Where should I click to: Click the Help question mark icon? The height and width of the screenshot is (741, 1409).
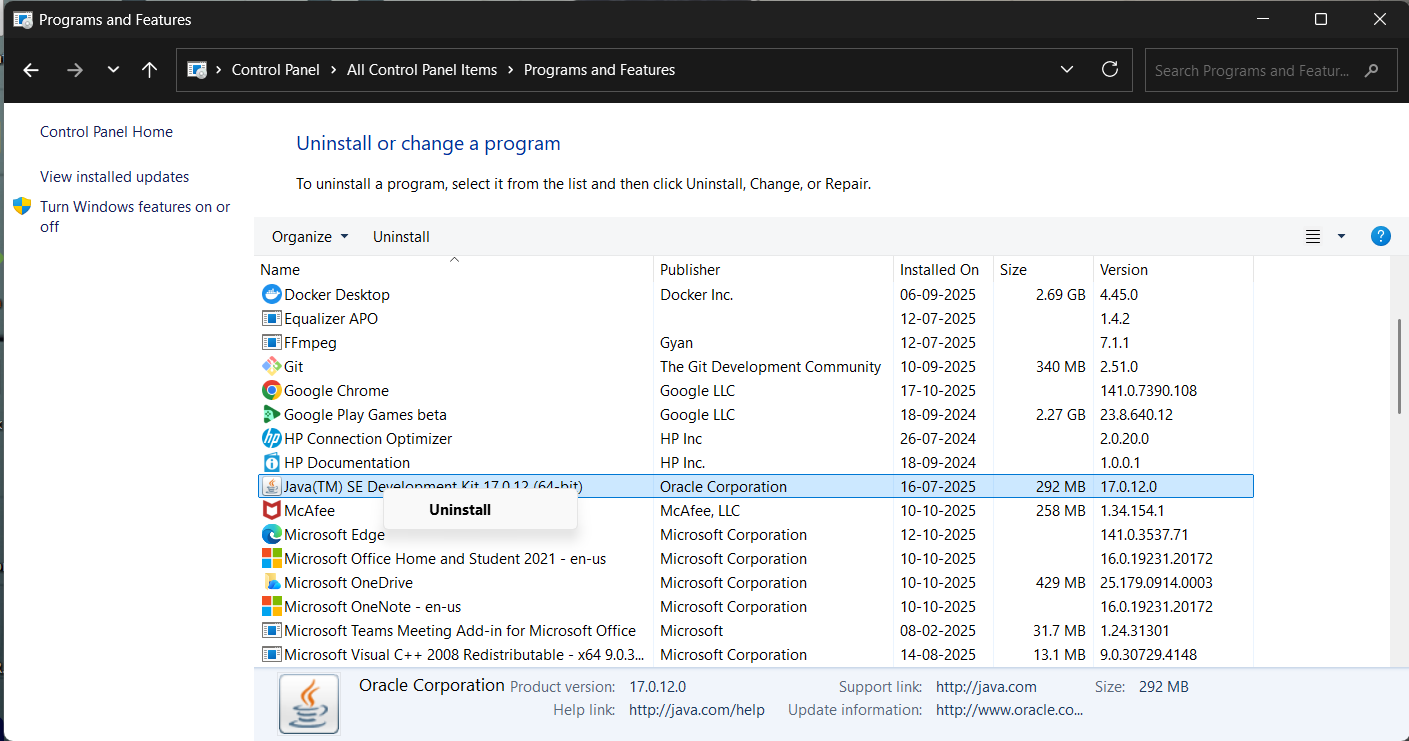[x=1381, y=236]
